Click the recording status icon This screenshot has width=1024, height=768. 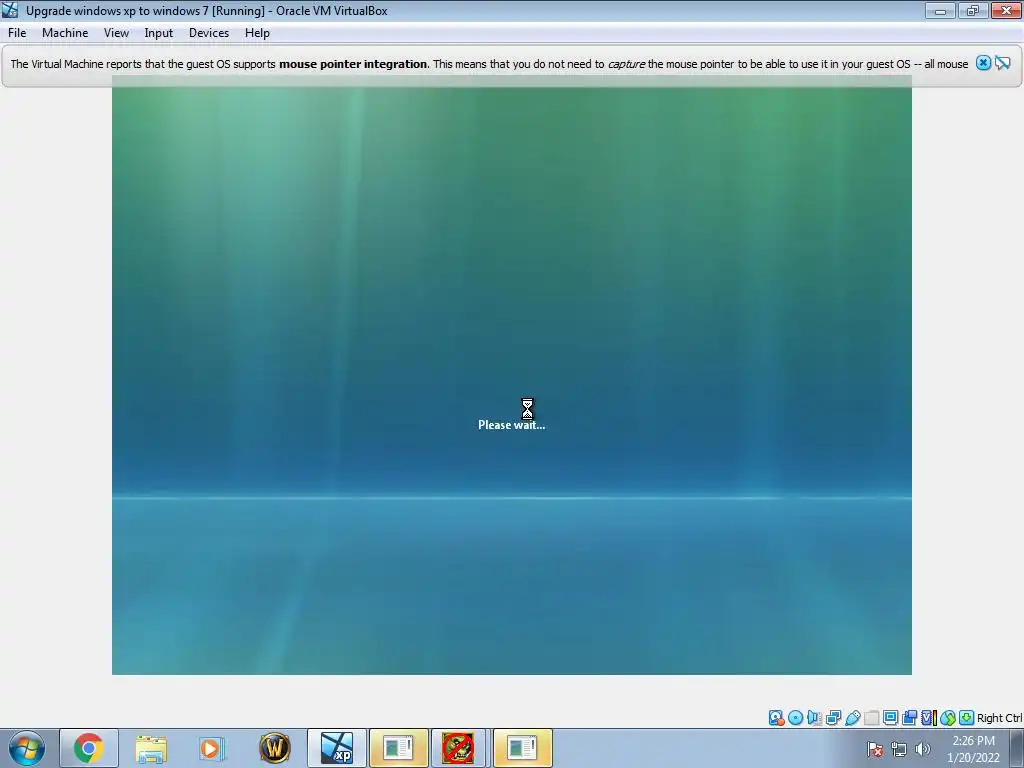(909, 718)
